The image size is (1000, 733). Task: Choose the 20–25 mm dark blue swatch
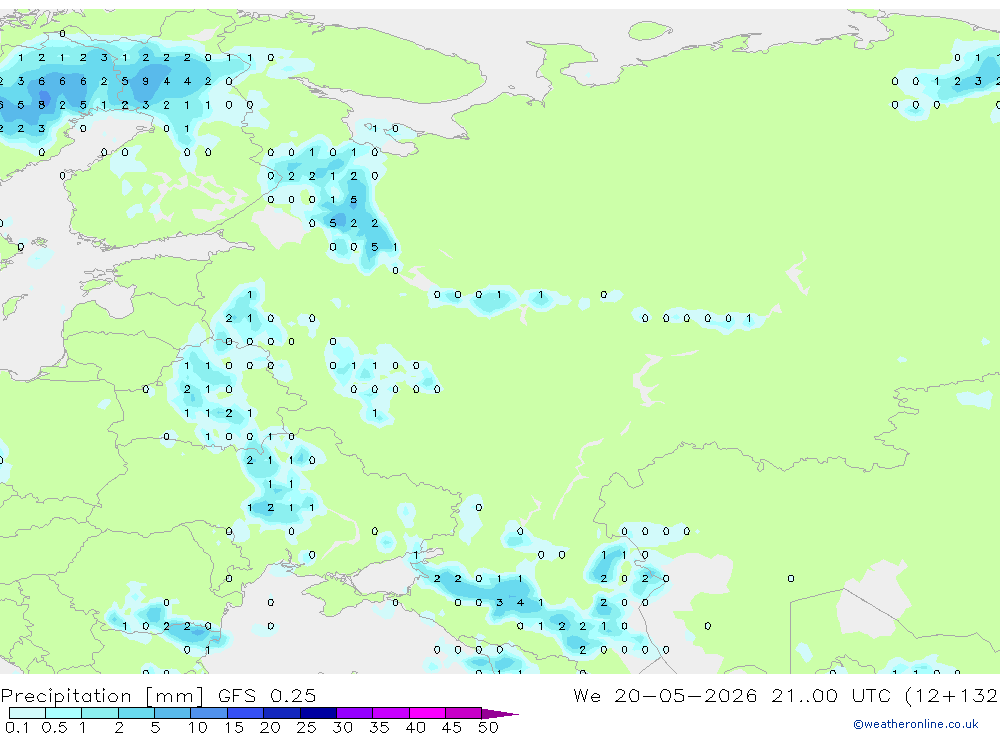(281, 713)
